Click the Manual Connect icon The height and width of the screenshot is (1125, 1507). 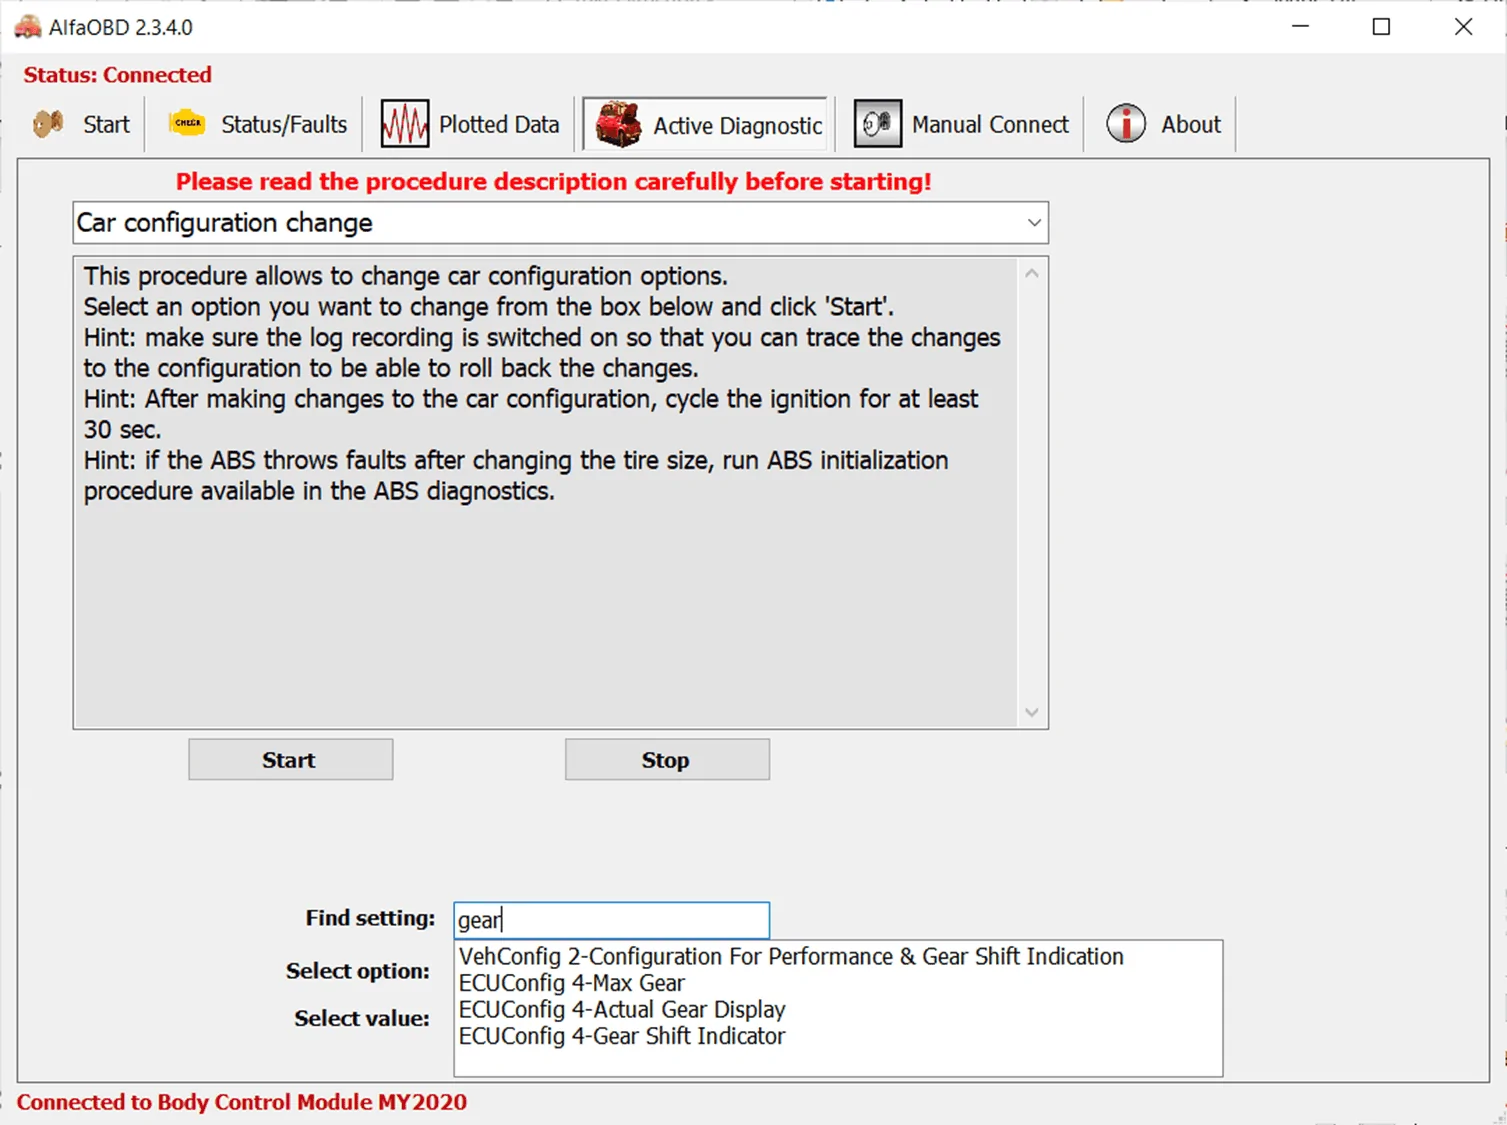tap(878, 124)
